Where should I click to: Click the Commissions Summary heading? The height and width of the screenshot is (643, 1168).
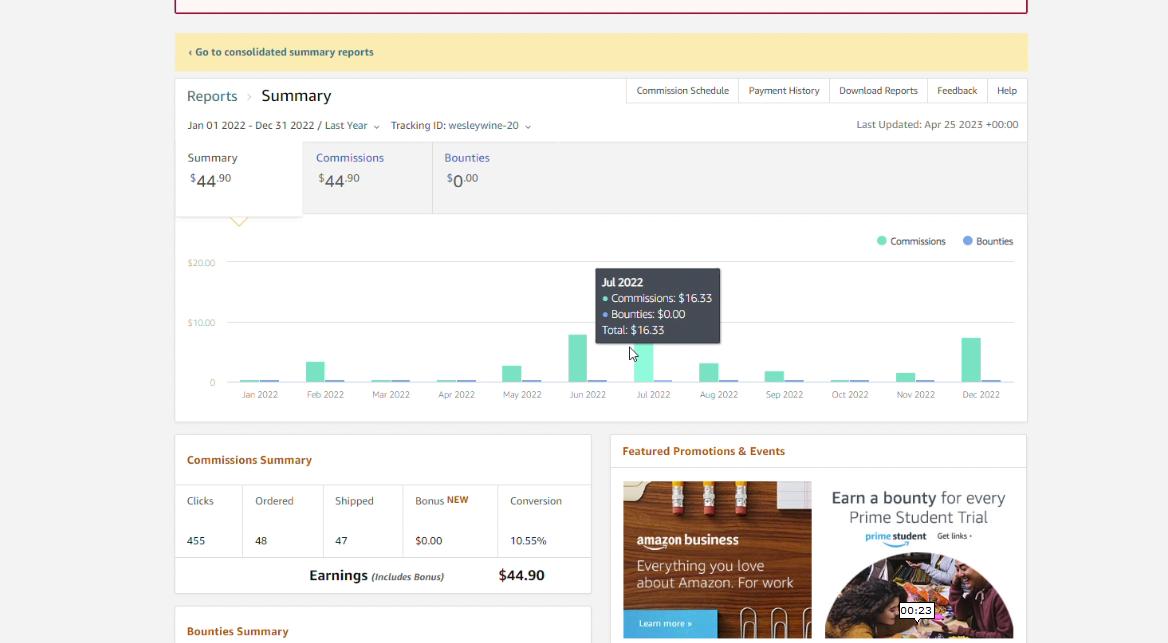[x=250, y=460]
